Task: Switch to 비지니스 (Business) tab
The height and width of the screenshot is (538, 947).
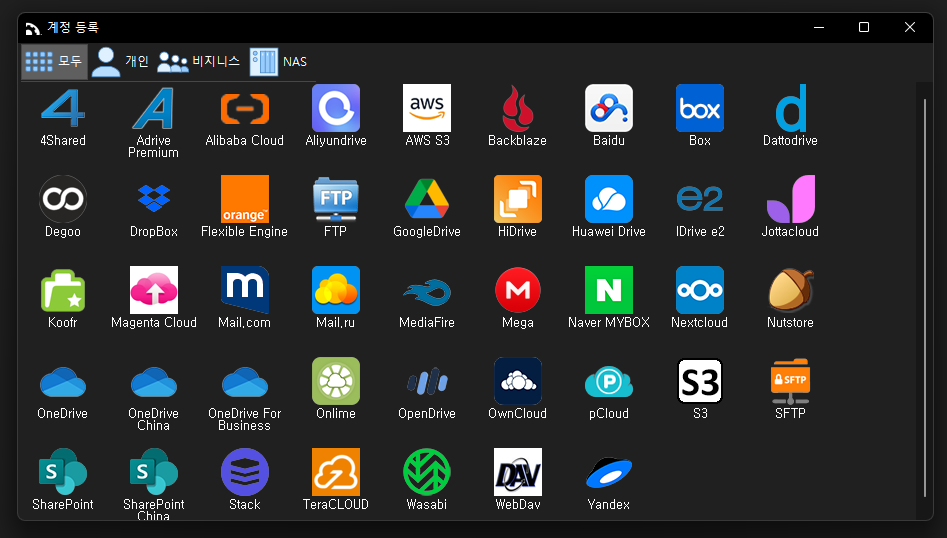Action: 199,62
